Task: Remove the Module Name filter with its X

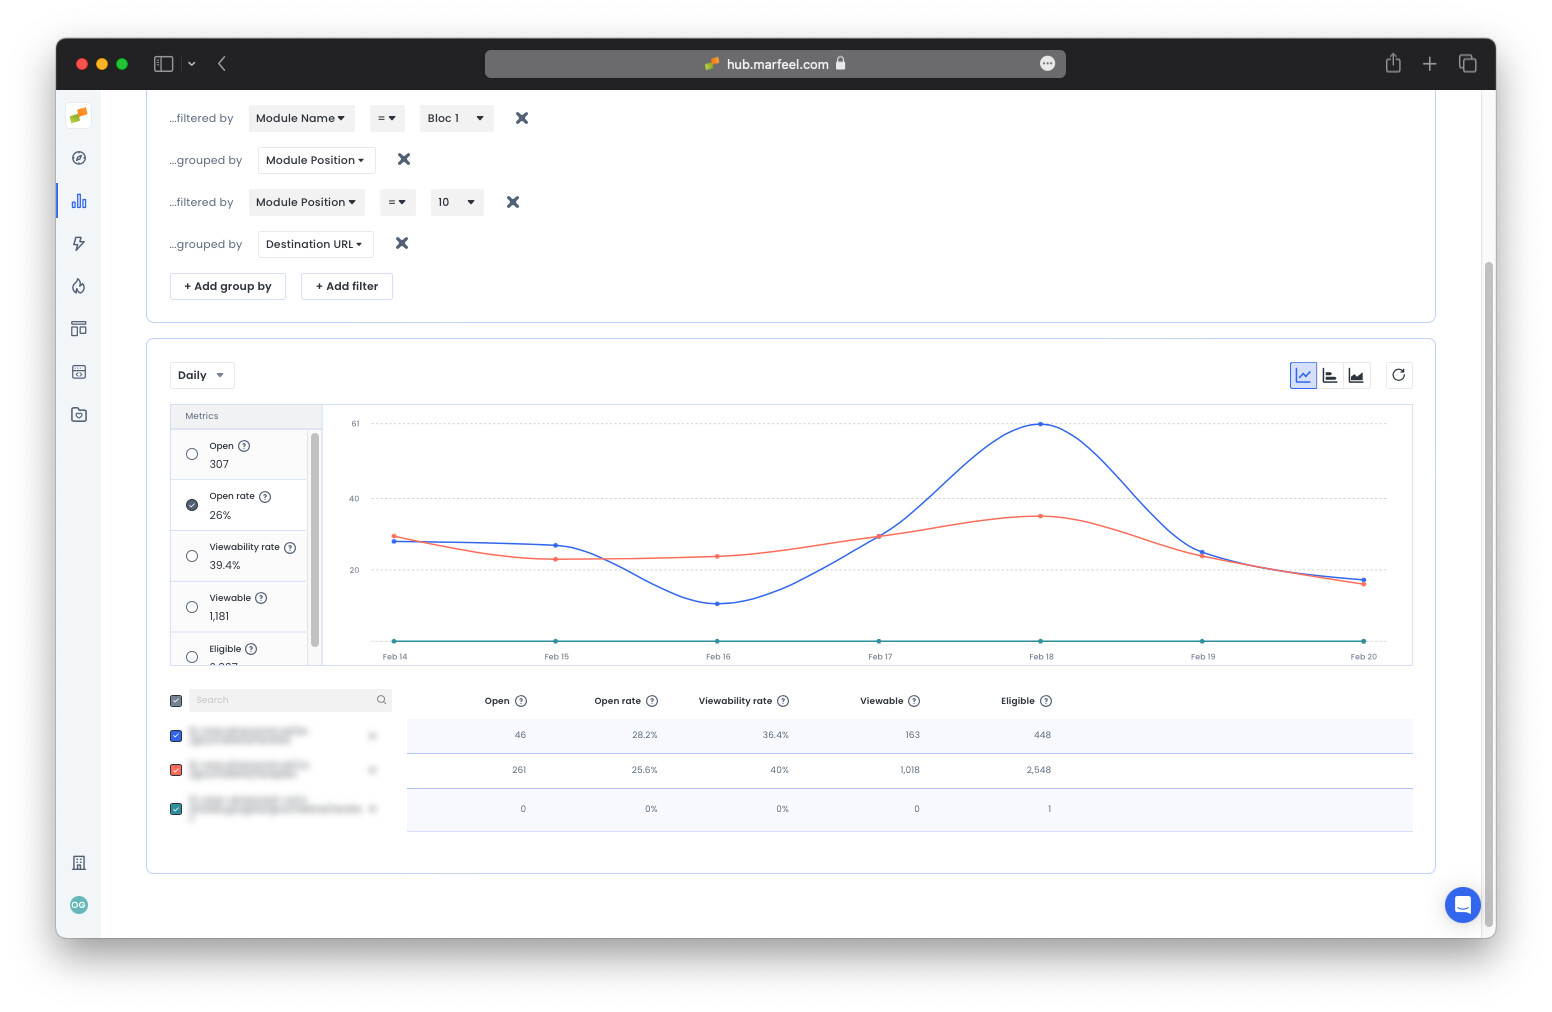Action: (x=521, y=118)
